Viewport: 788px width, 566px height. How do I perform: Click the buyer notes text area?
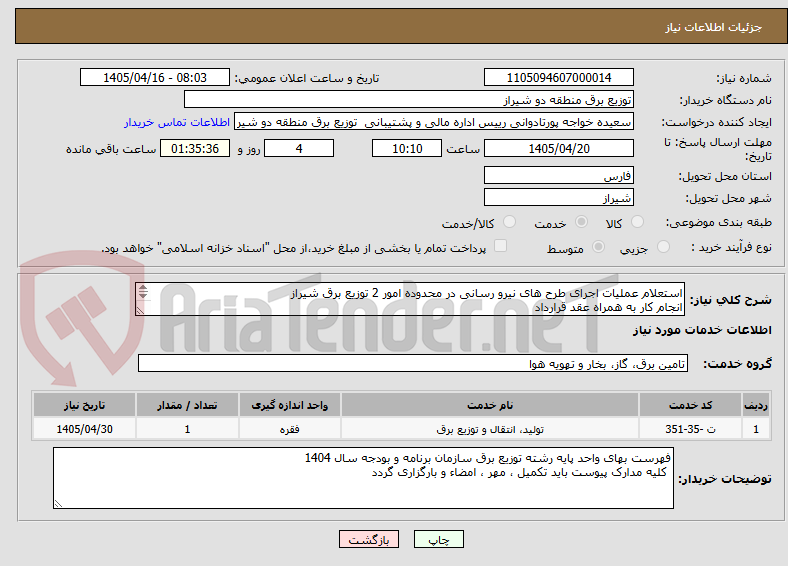pos(363,478)
